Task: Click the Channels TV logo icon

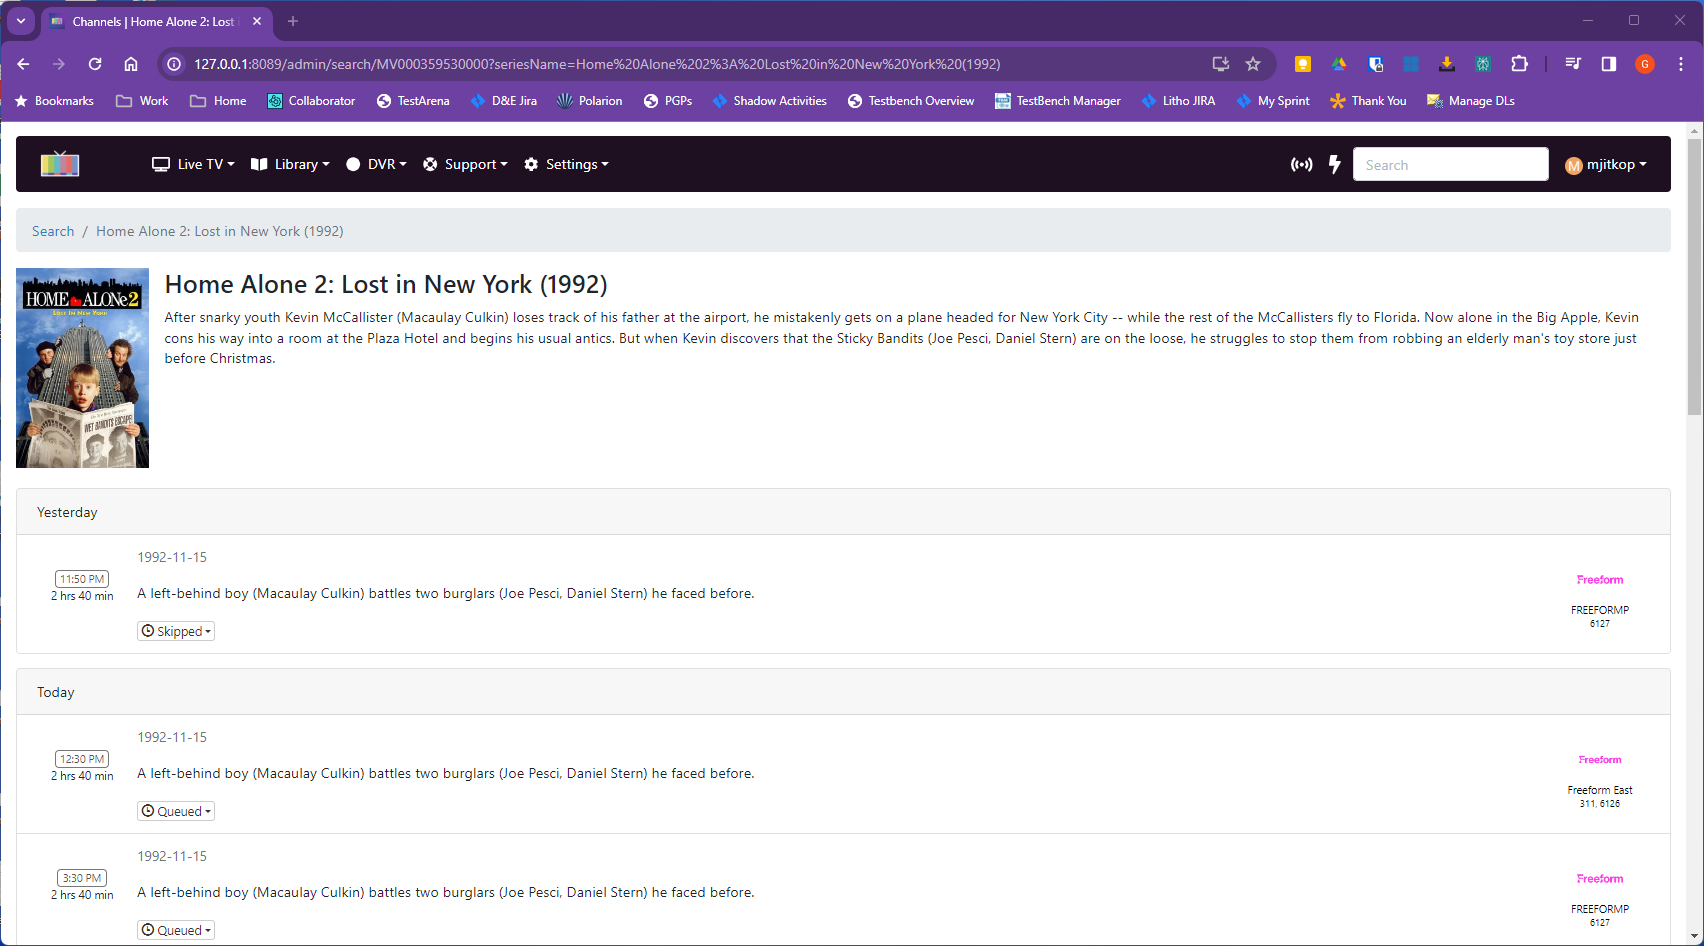Action: tap(60, 164)
